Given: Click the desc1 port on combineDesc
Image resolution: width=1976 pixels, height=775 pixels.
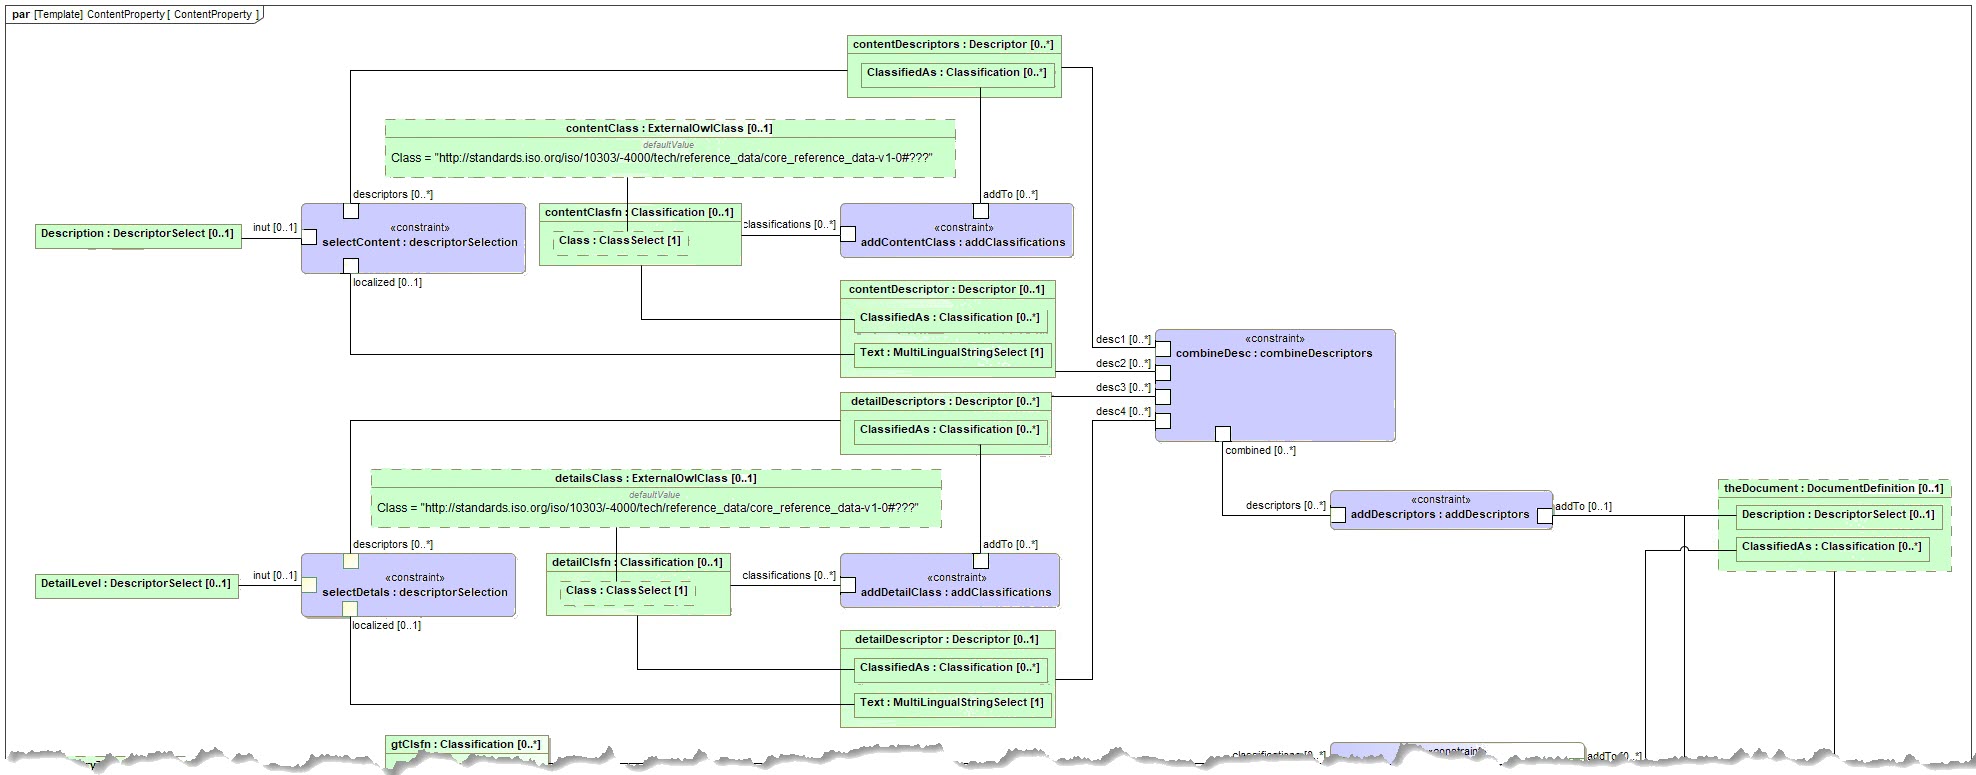Looking at the screenshot, I should [x=1163, y=349].
